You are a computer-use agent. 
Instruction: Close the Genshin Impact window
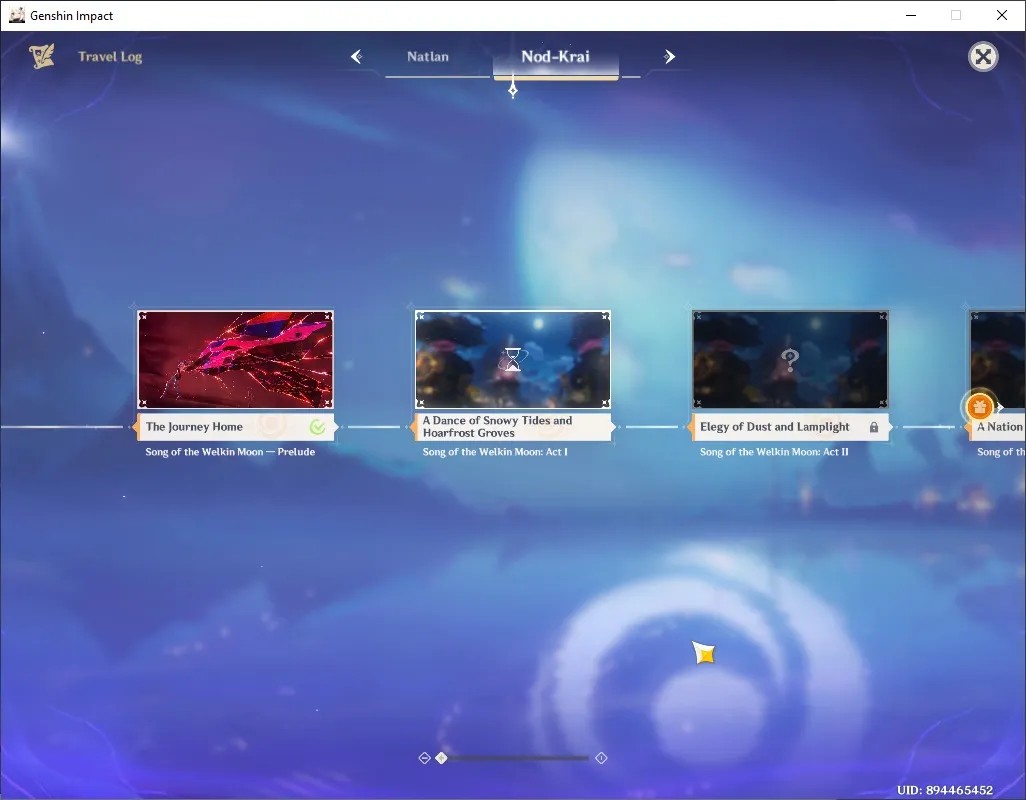click(x=1001, y=15)
